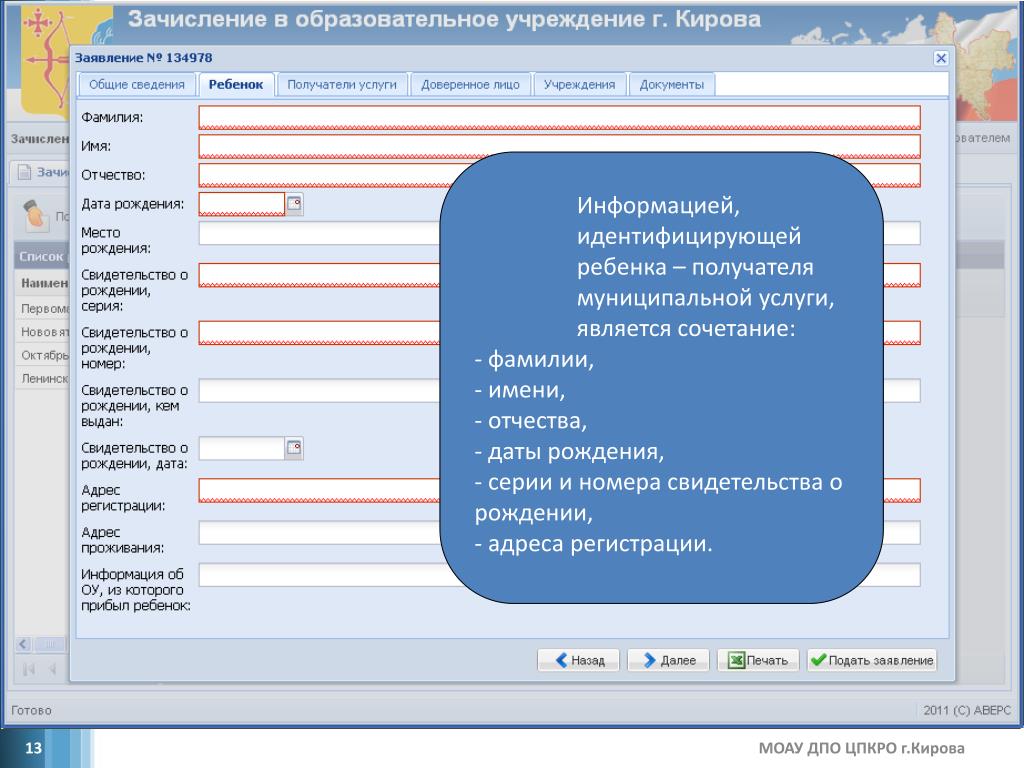Focus the birth certificate номер field
The image size is (1024, 768).
point(560,332)
